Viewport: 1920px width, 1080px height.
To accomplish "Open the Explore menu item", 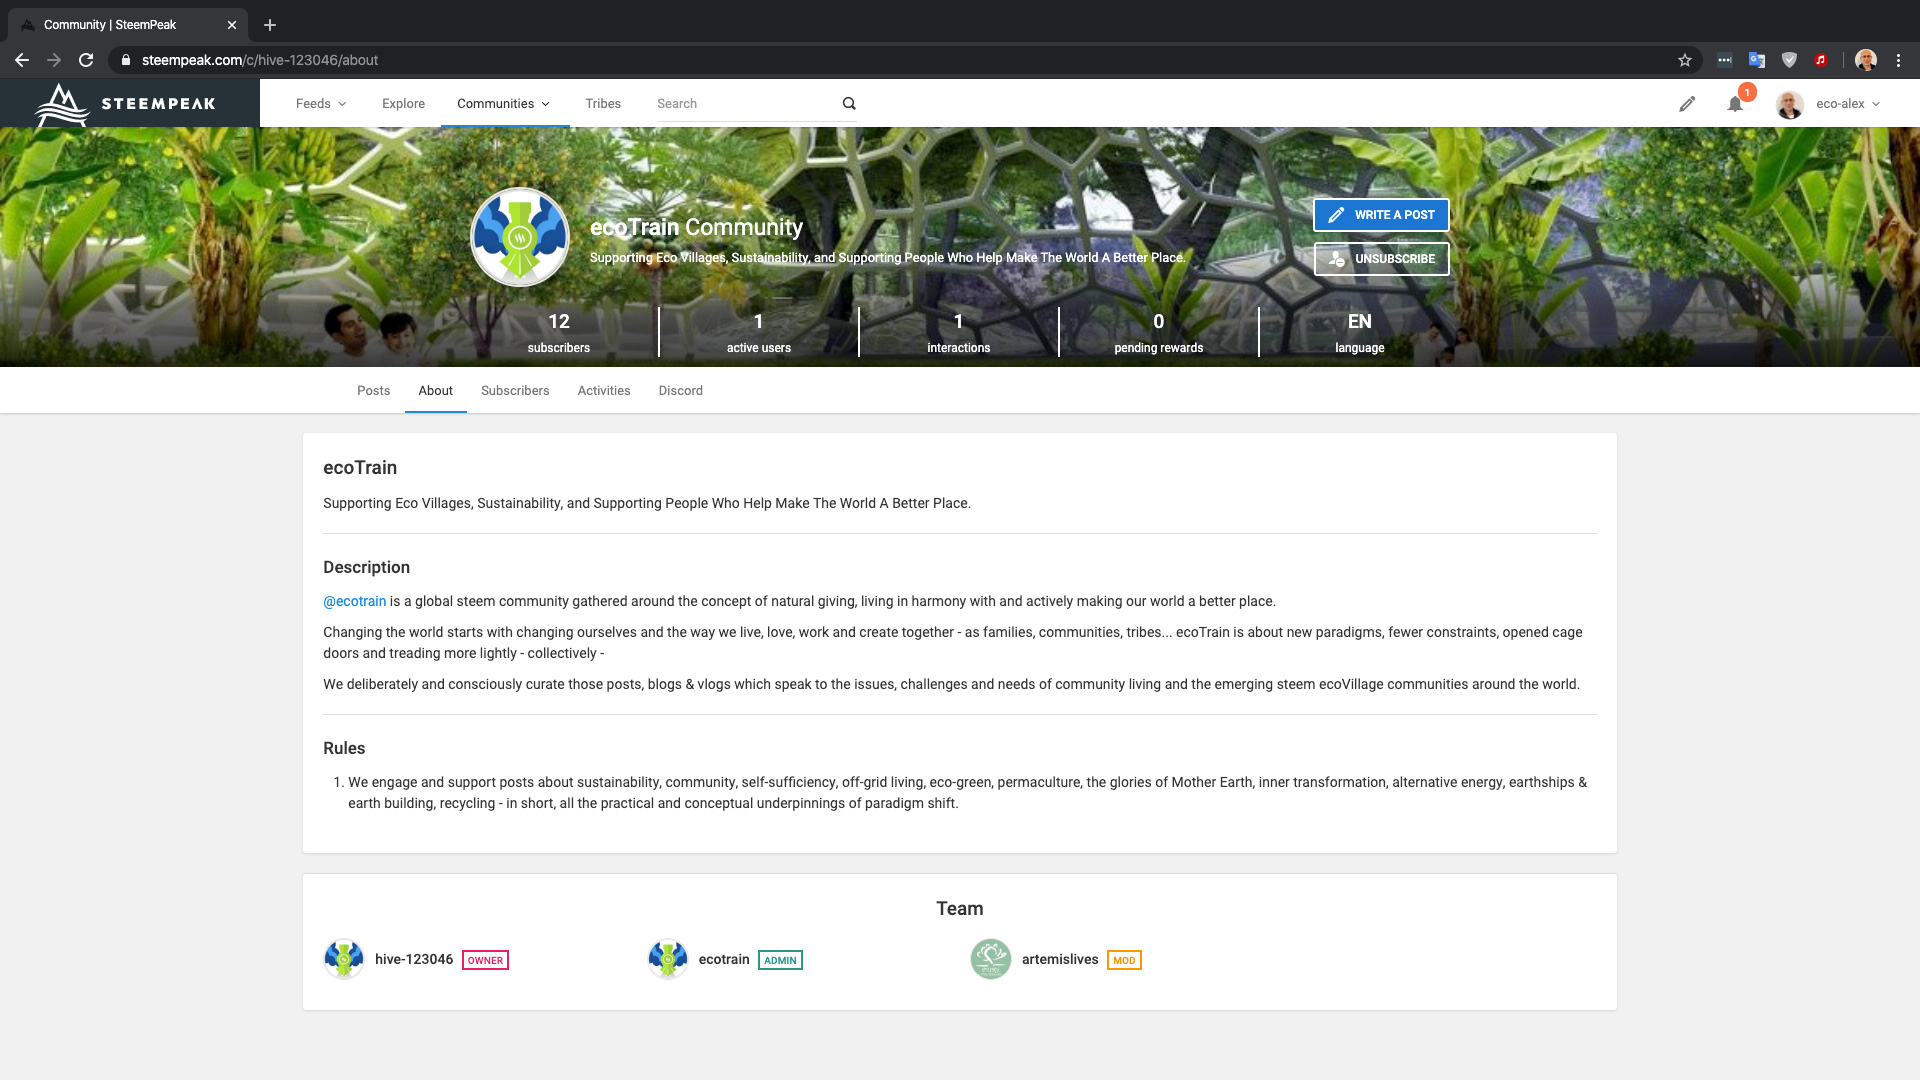I will pos(403,104).
